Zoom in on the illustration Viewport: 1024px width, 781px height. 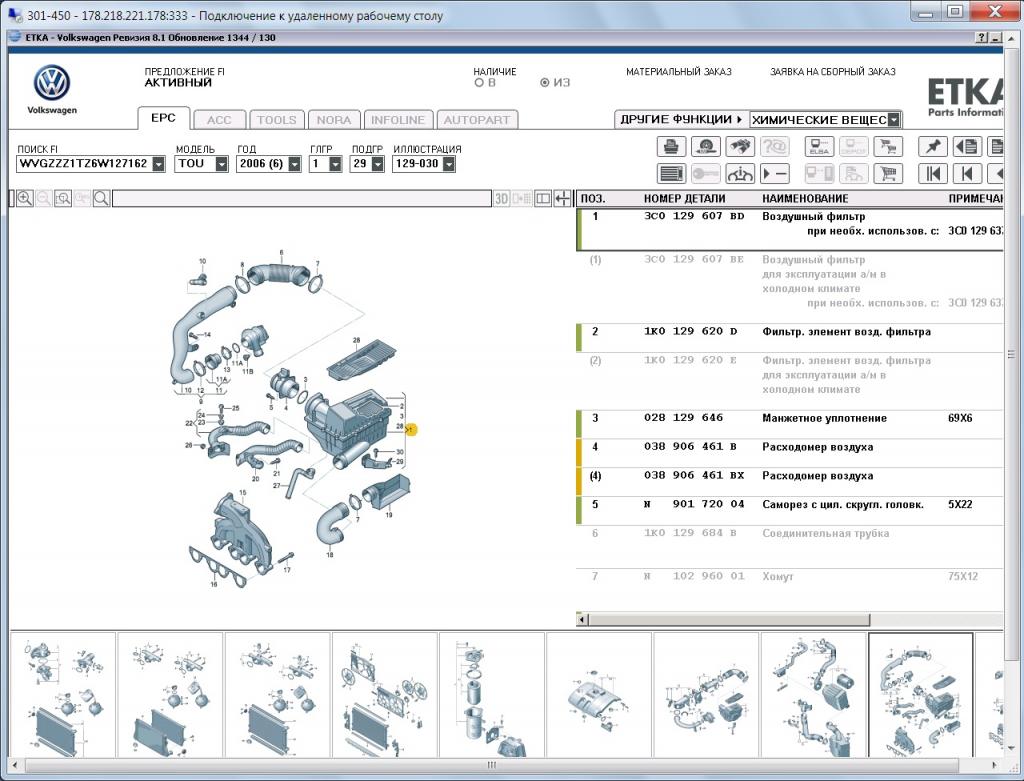pyautogui.click(x=25, y=199)
